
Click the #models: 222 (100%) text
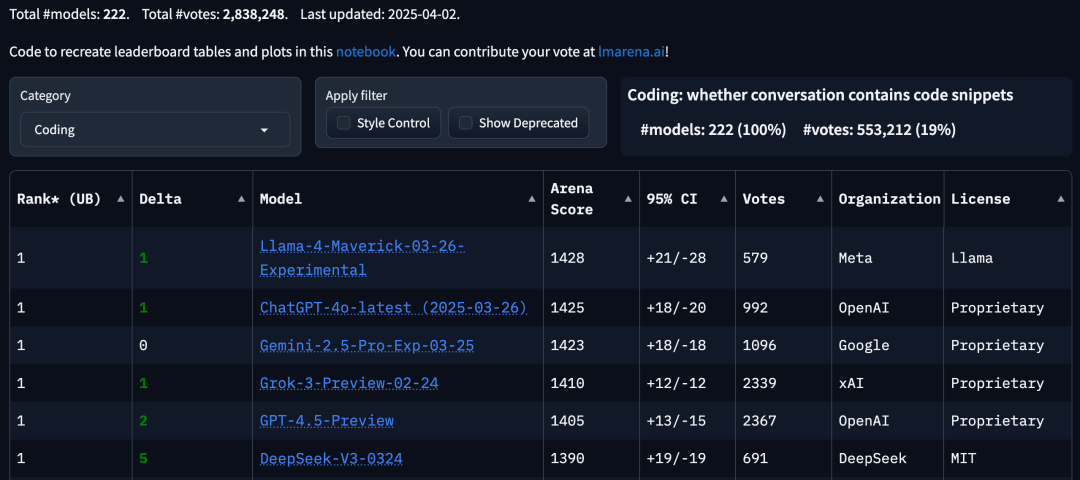[x=713, y=129]
